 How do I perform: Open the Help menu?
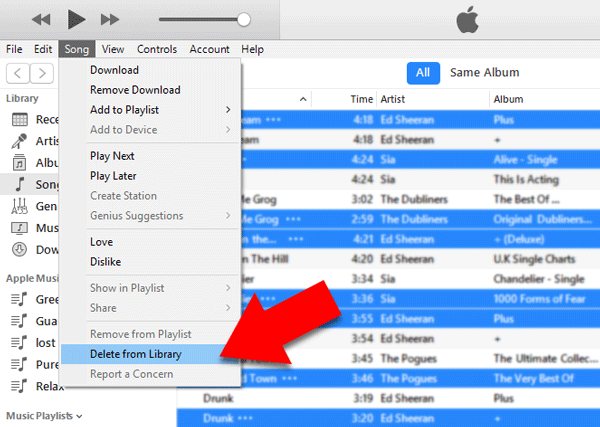(x=252, y=49)
